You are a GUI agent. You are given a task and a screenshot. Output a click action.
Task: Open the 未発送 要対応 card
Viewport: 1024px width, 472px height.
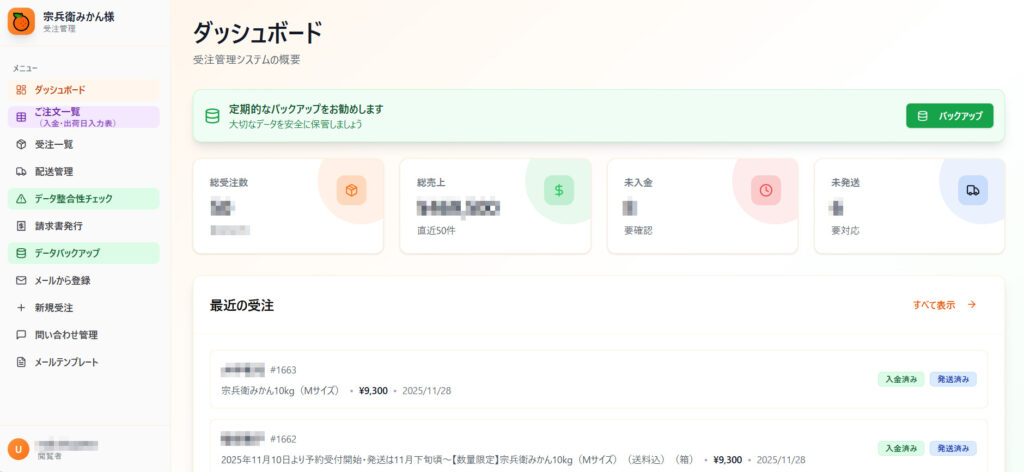[x=910, y=206]
